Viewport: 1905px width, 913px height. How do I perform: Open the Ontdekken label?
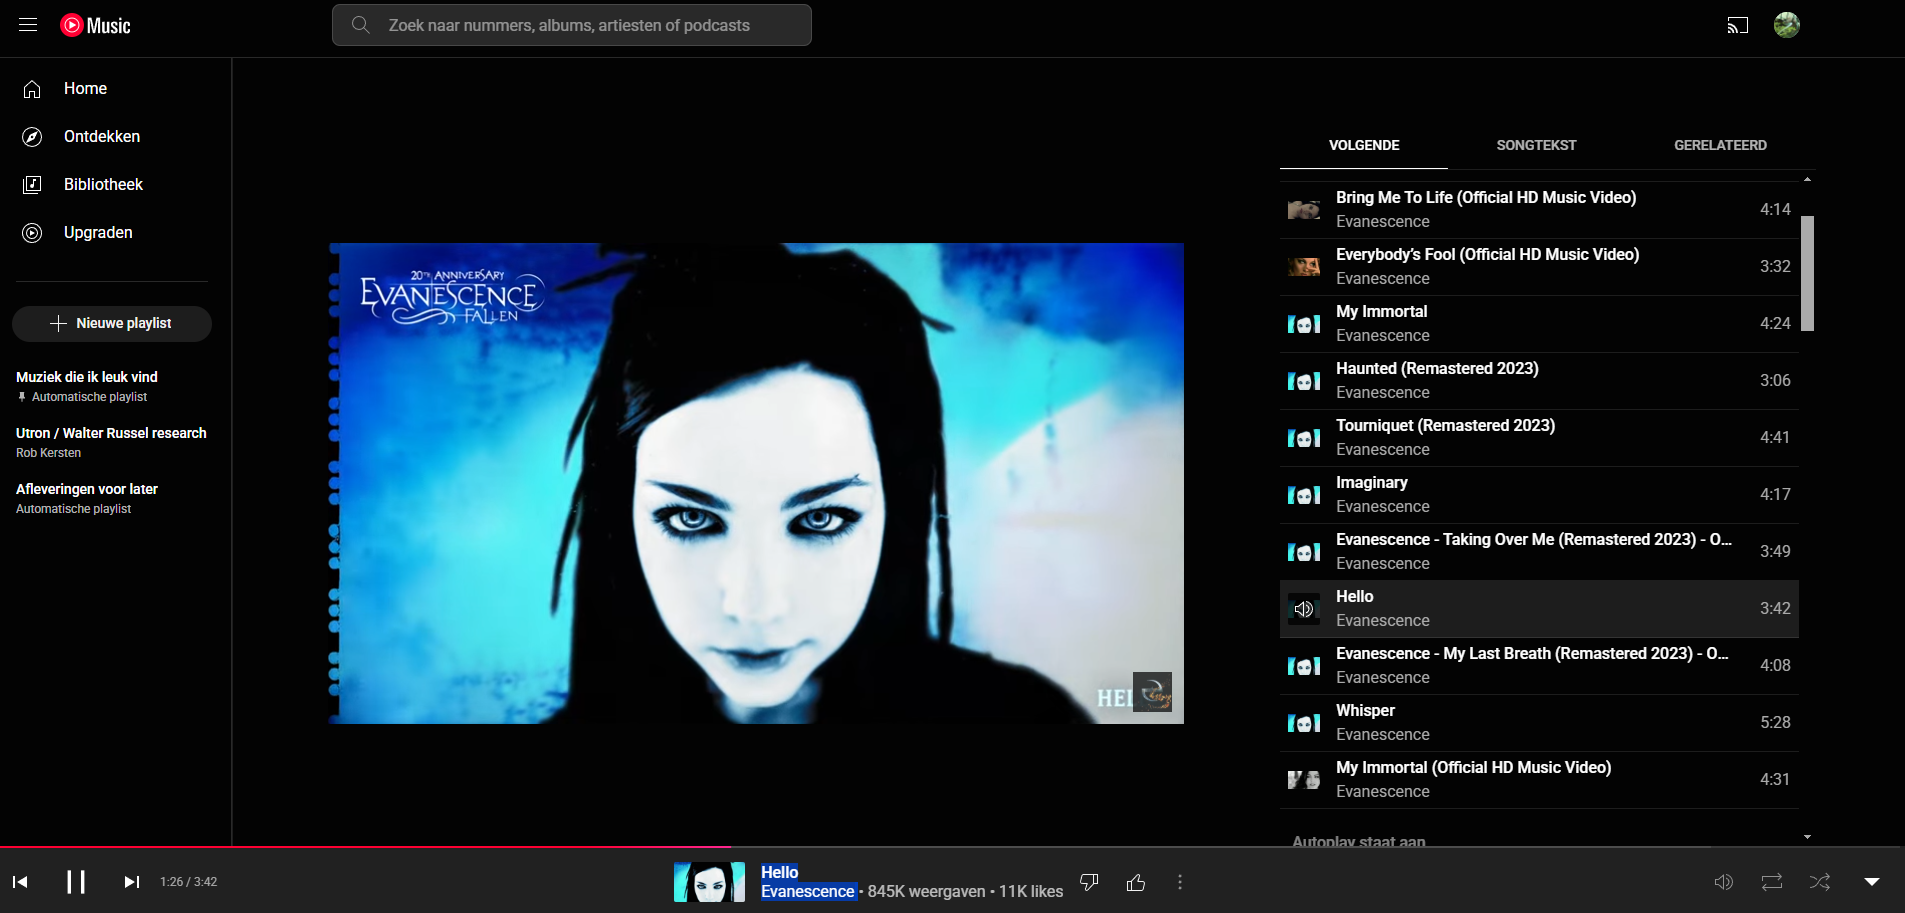point(102,137)
